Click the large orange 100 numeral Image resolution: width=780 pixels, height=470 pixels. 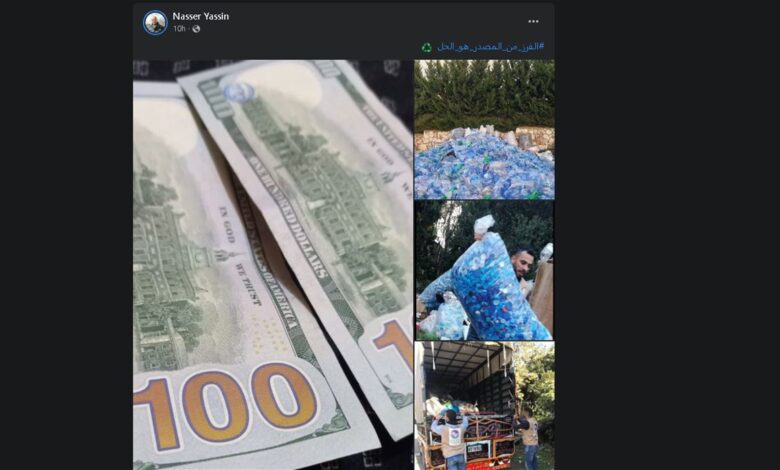(x=226, y=406)
